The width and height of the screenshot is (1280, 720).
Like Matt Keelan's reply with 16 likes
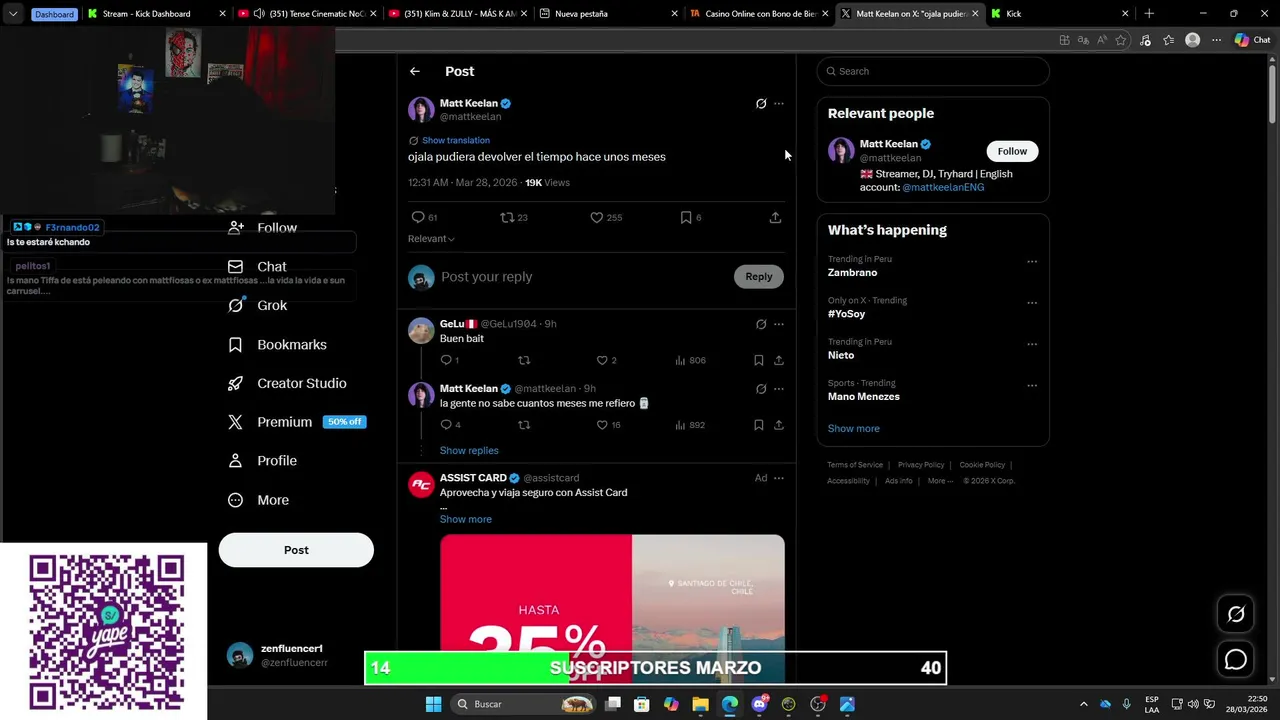coord(608,425)
